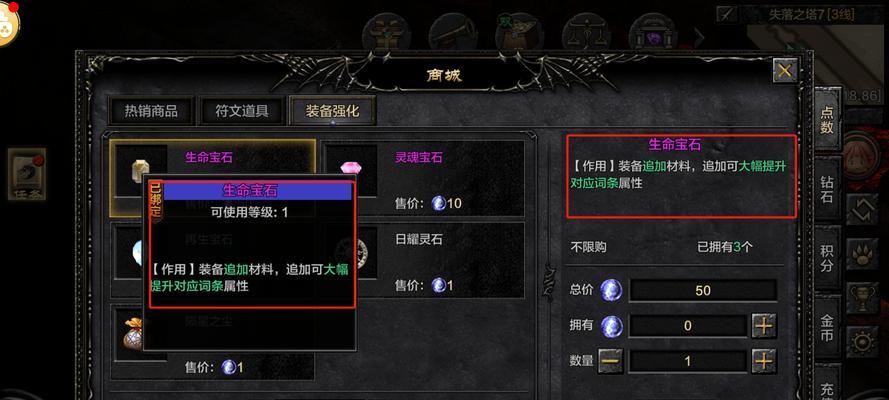Switch to the 符文道具 tab
This screenshot has width=889, height=400.
[242, 111]
